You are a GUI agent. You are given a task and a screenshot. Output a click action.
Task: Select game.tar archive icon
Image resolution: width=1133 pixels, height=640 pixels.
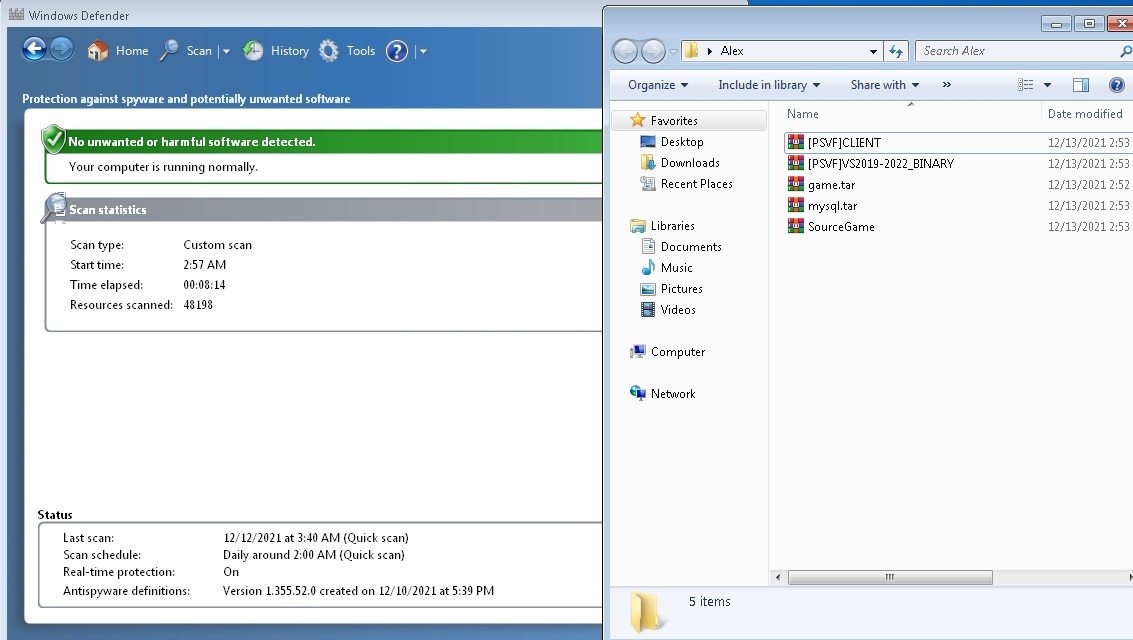coord(796,183)
